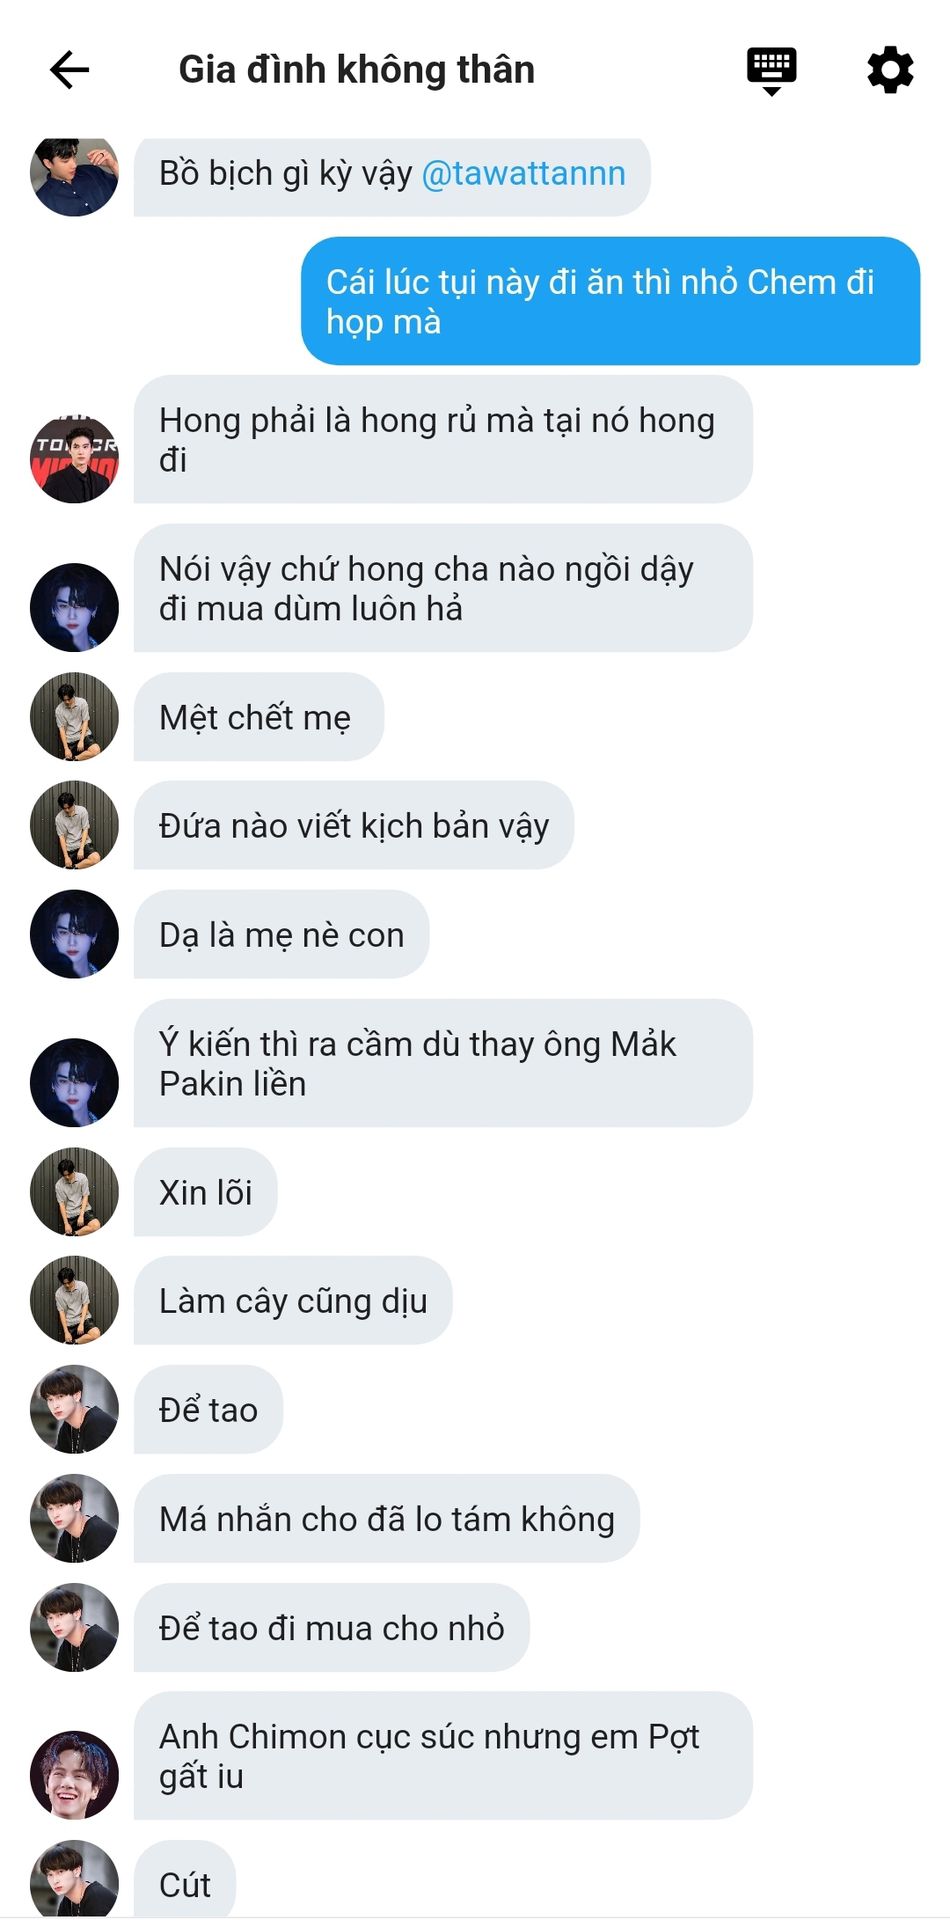Select the 'Làm cây cũng dịu' message
This screenshot has height=1920, width=950.
coord(293,1300)
